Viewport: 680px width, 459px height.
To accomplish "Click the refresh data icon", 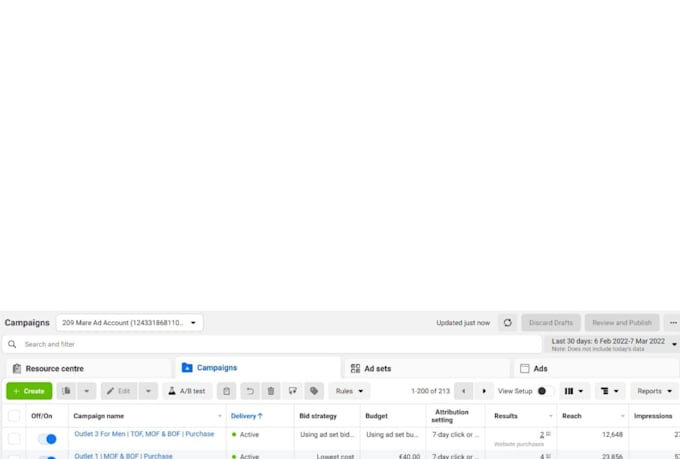I will pos(507,323).
